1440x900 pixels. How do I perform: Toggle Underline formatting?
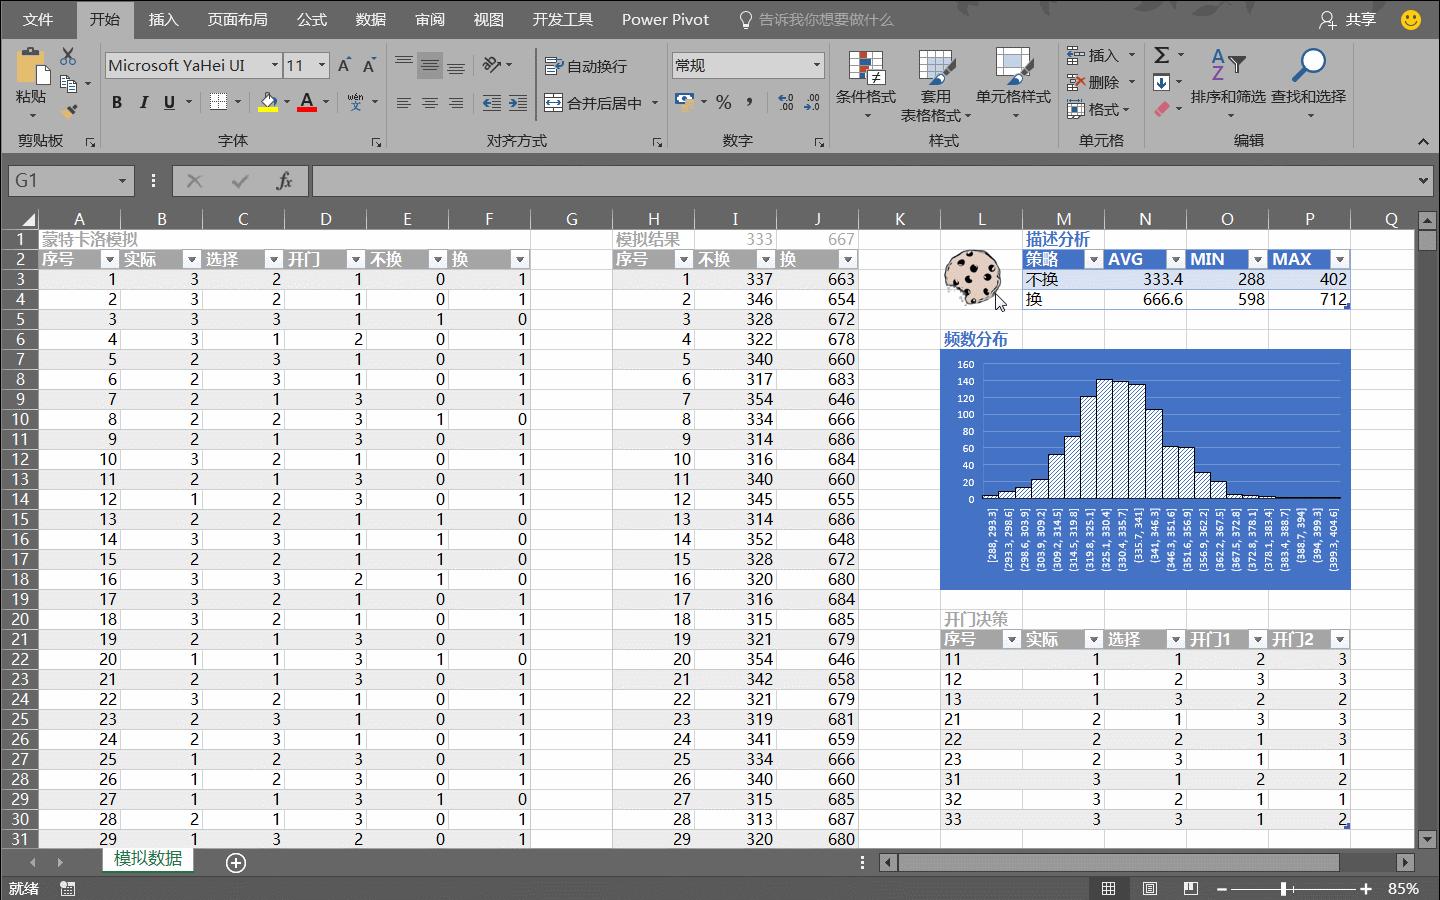169,102
